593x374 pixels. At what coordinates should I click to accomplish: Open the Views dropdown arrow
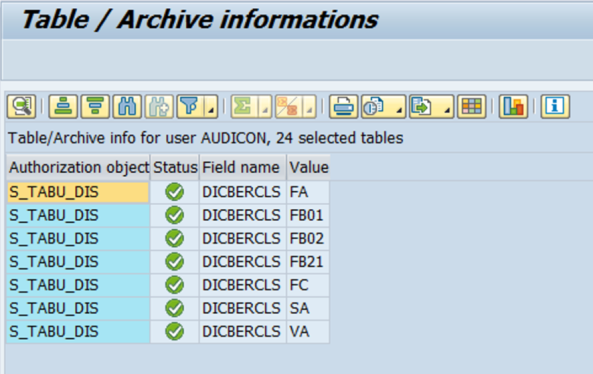399,106
